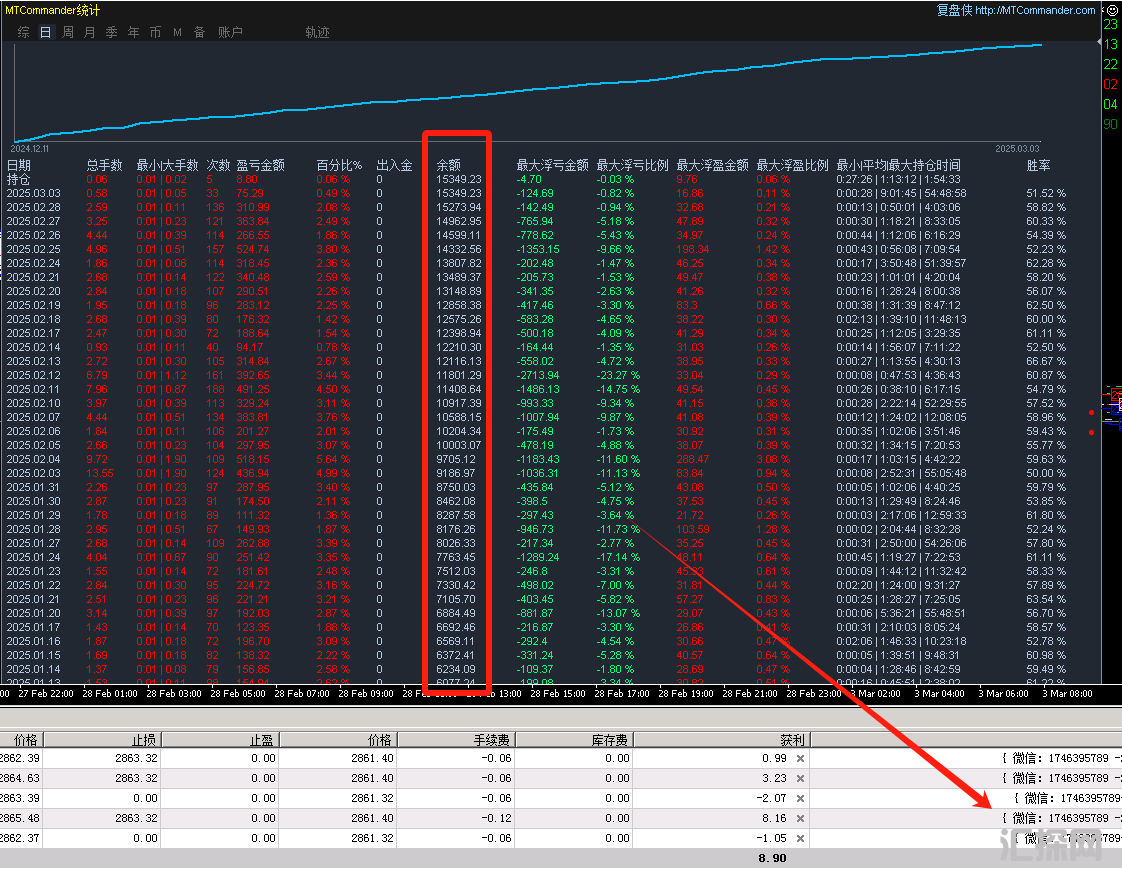The image size is (1122, 869).
Task: Switch to the 年 yearly tab
Action: pyautogui.click(x=134, y=32)
